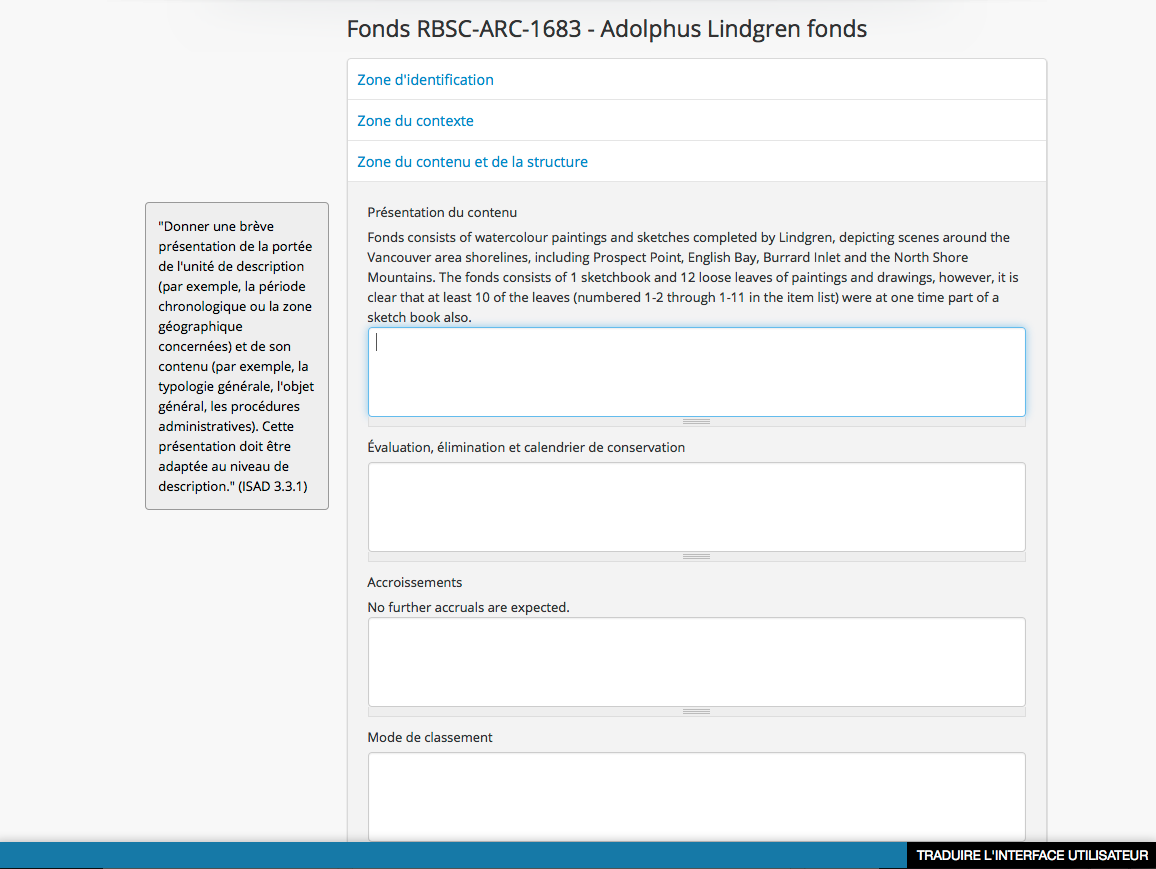Open Traduire l'interface utilisateur

point(1031,855)
